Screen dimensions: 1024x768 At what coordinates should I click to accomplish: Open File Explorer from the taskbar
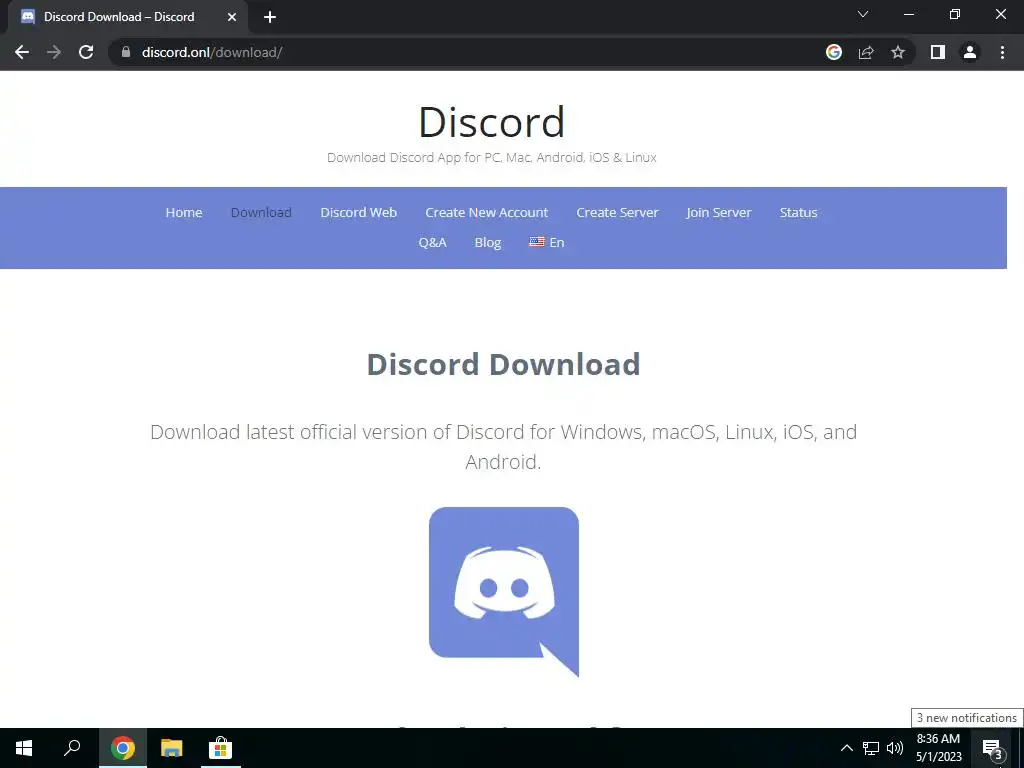click(x=172, y=748)
